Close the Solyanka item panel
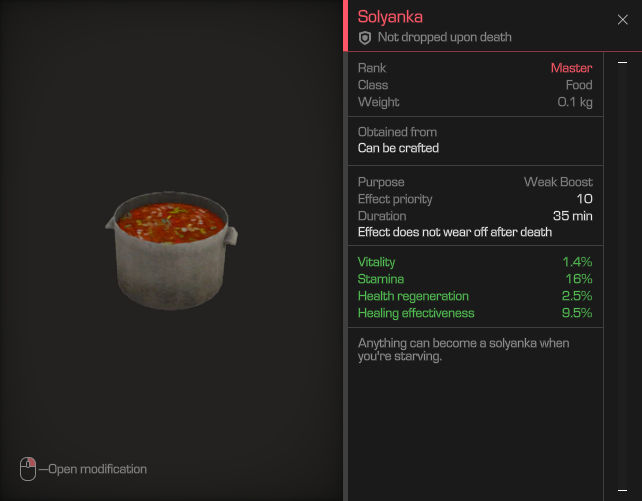 622,20
